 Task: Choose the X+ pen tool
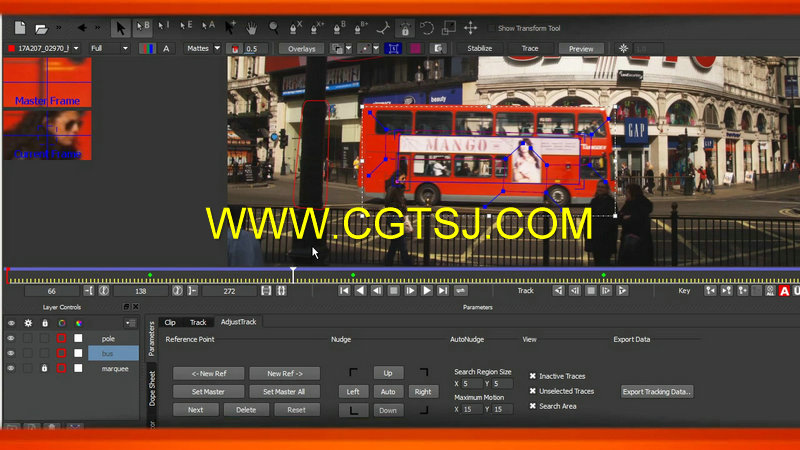pos(317,28)
